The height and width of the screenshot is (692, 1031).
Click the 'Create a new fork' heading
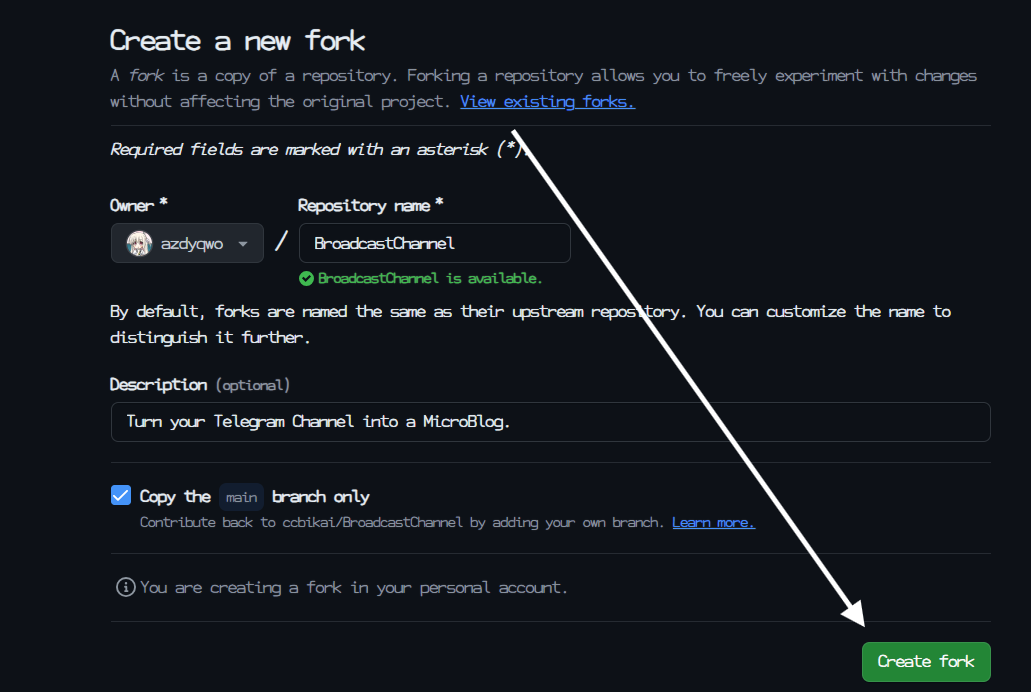tap(237, 40)
